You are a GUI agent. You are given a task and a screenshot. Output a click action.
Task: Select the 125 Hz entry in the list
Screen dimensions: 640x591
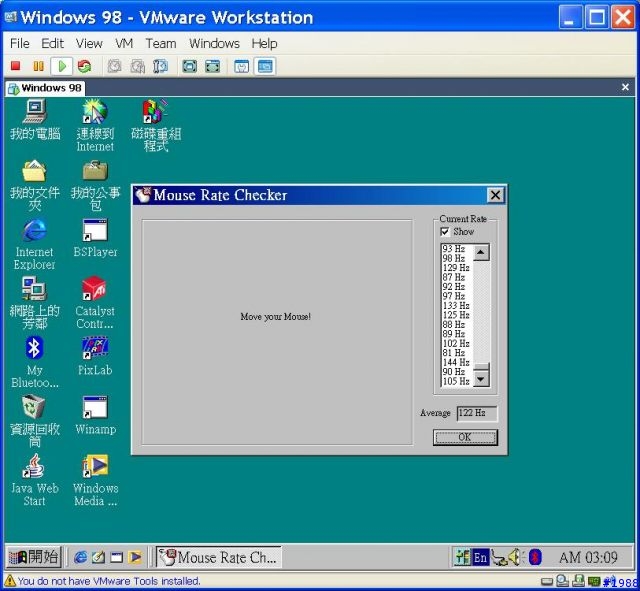(x=456, y=315)
